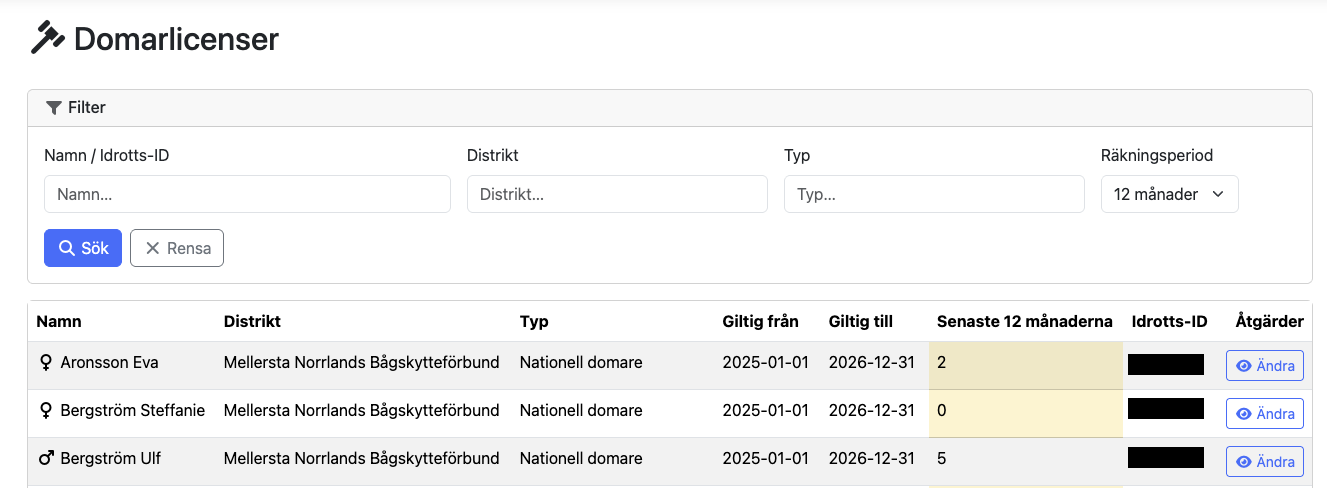Click the Giltig till column header
Viewport: 1327px width, 488px height.
click(860, 322)
